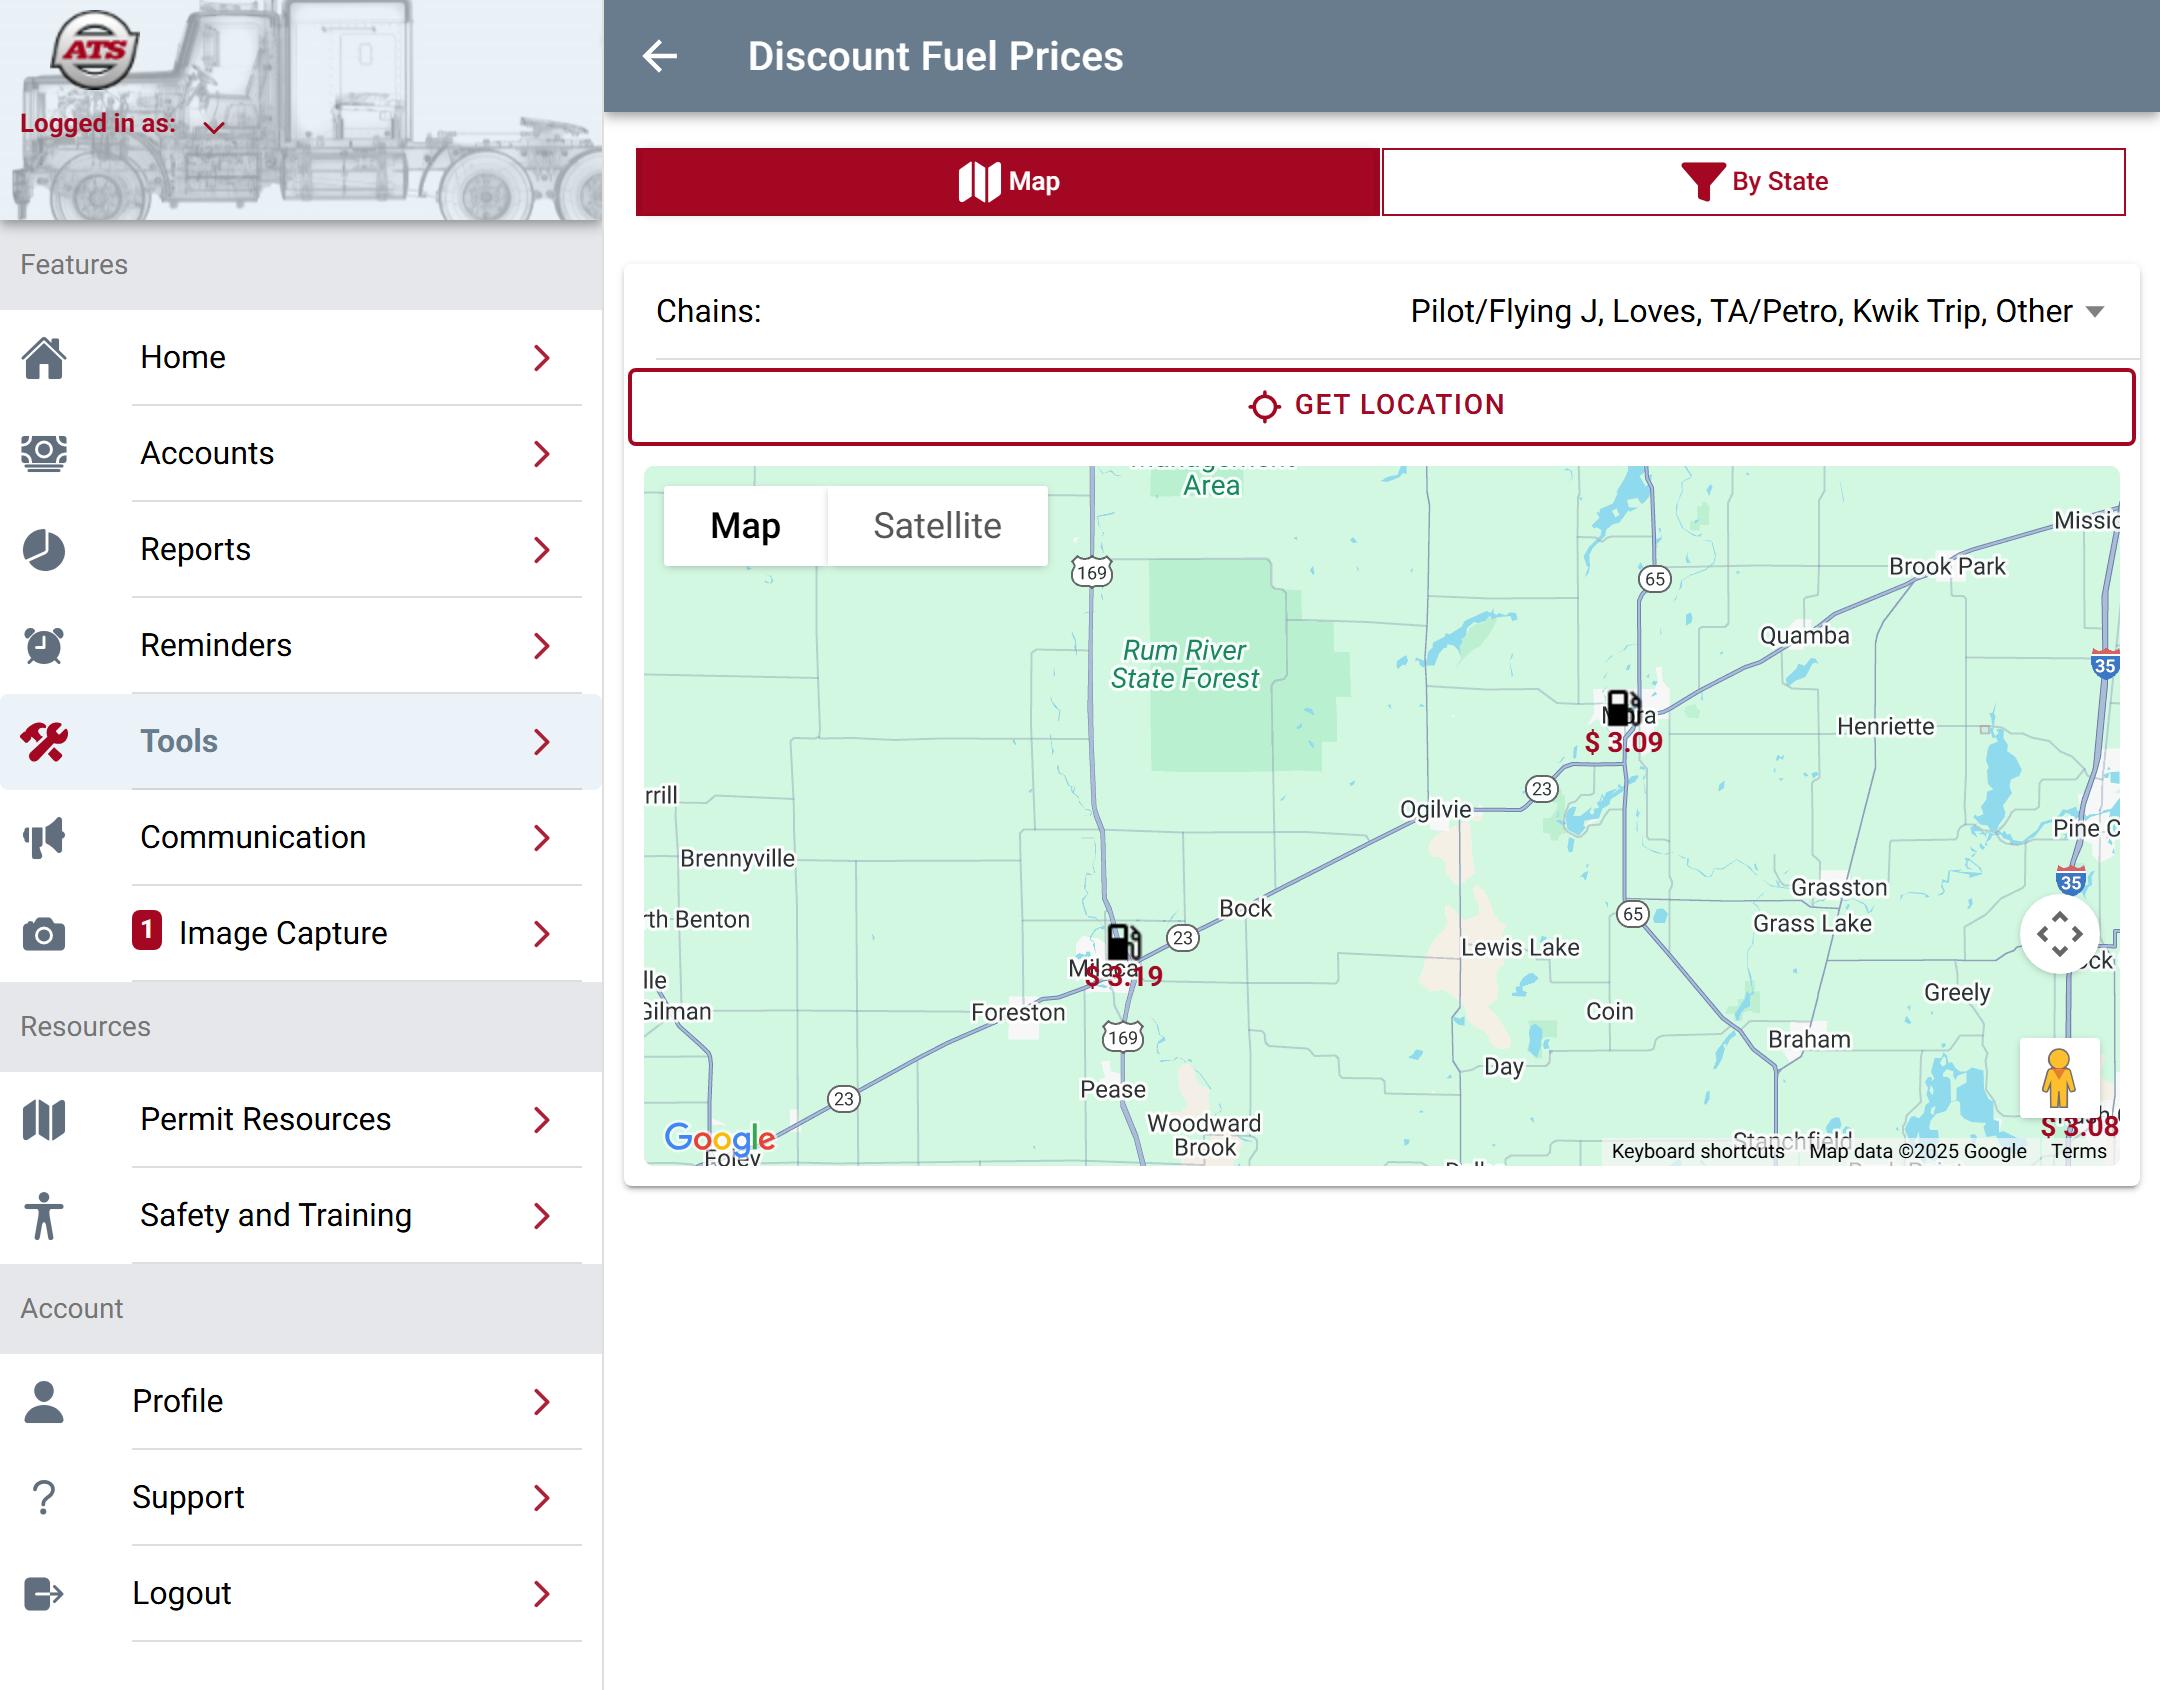
Task: Open the Profile menu item
Action: click(301, 1401)
